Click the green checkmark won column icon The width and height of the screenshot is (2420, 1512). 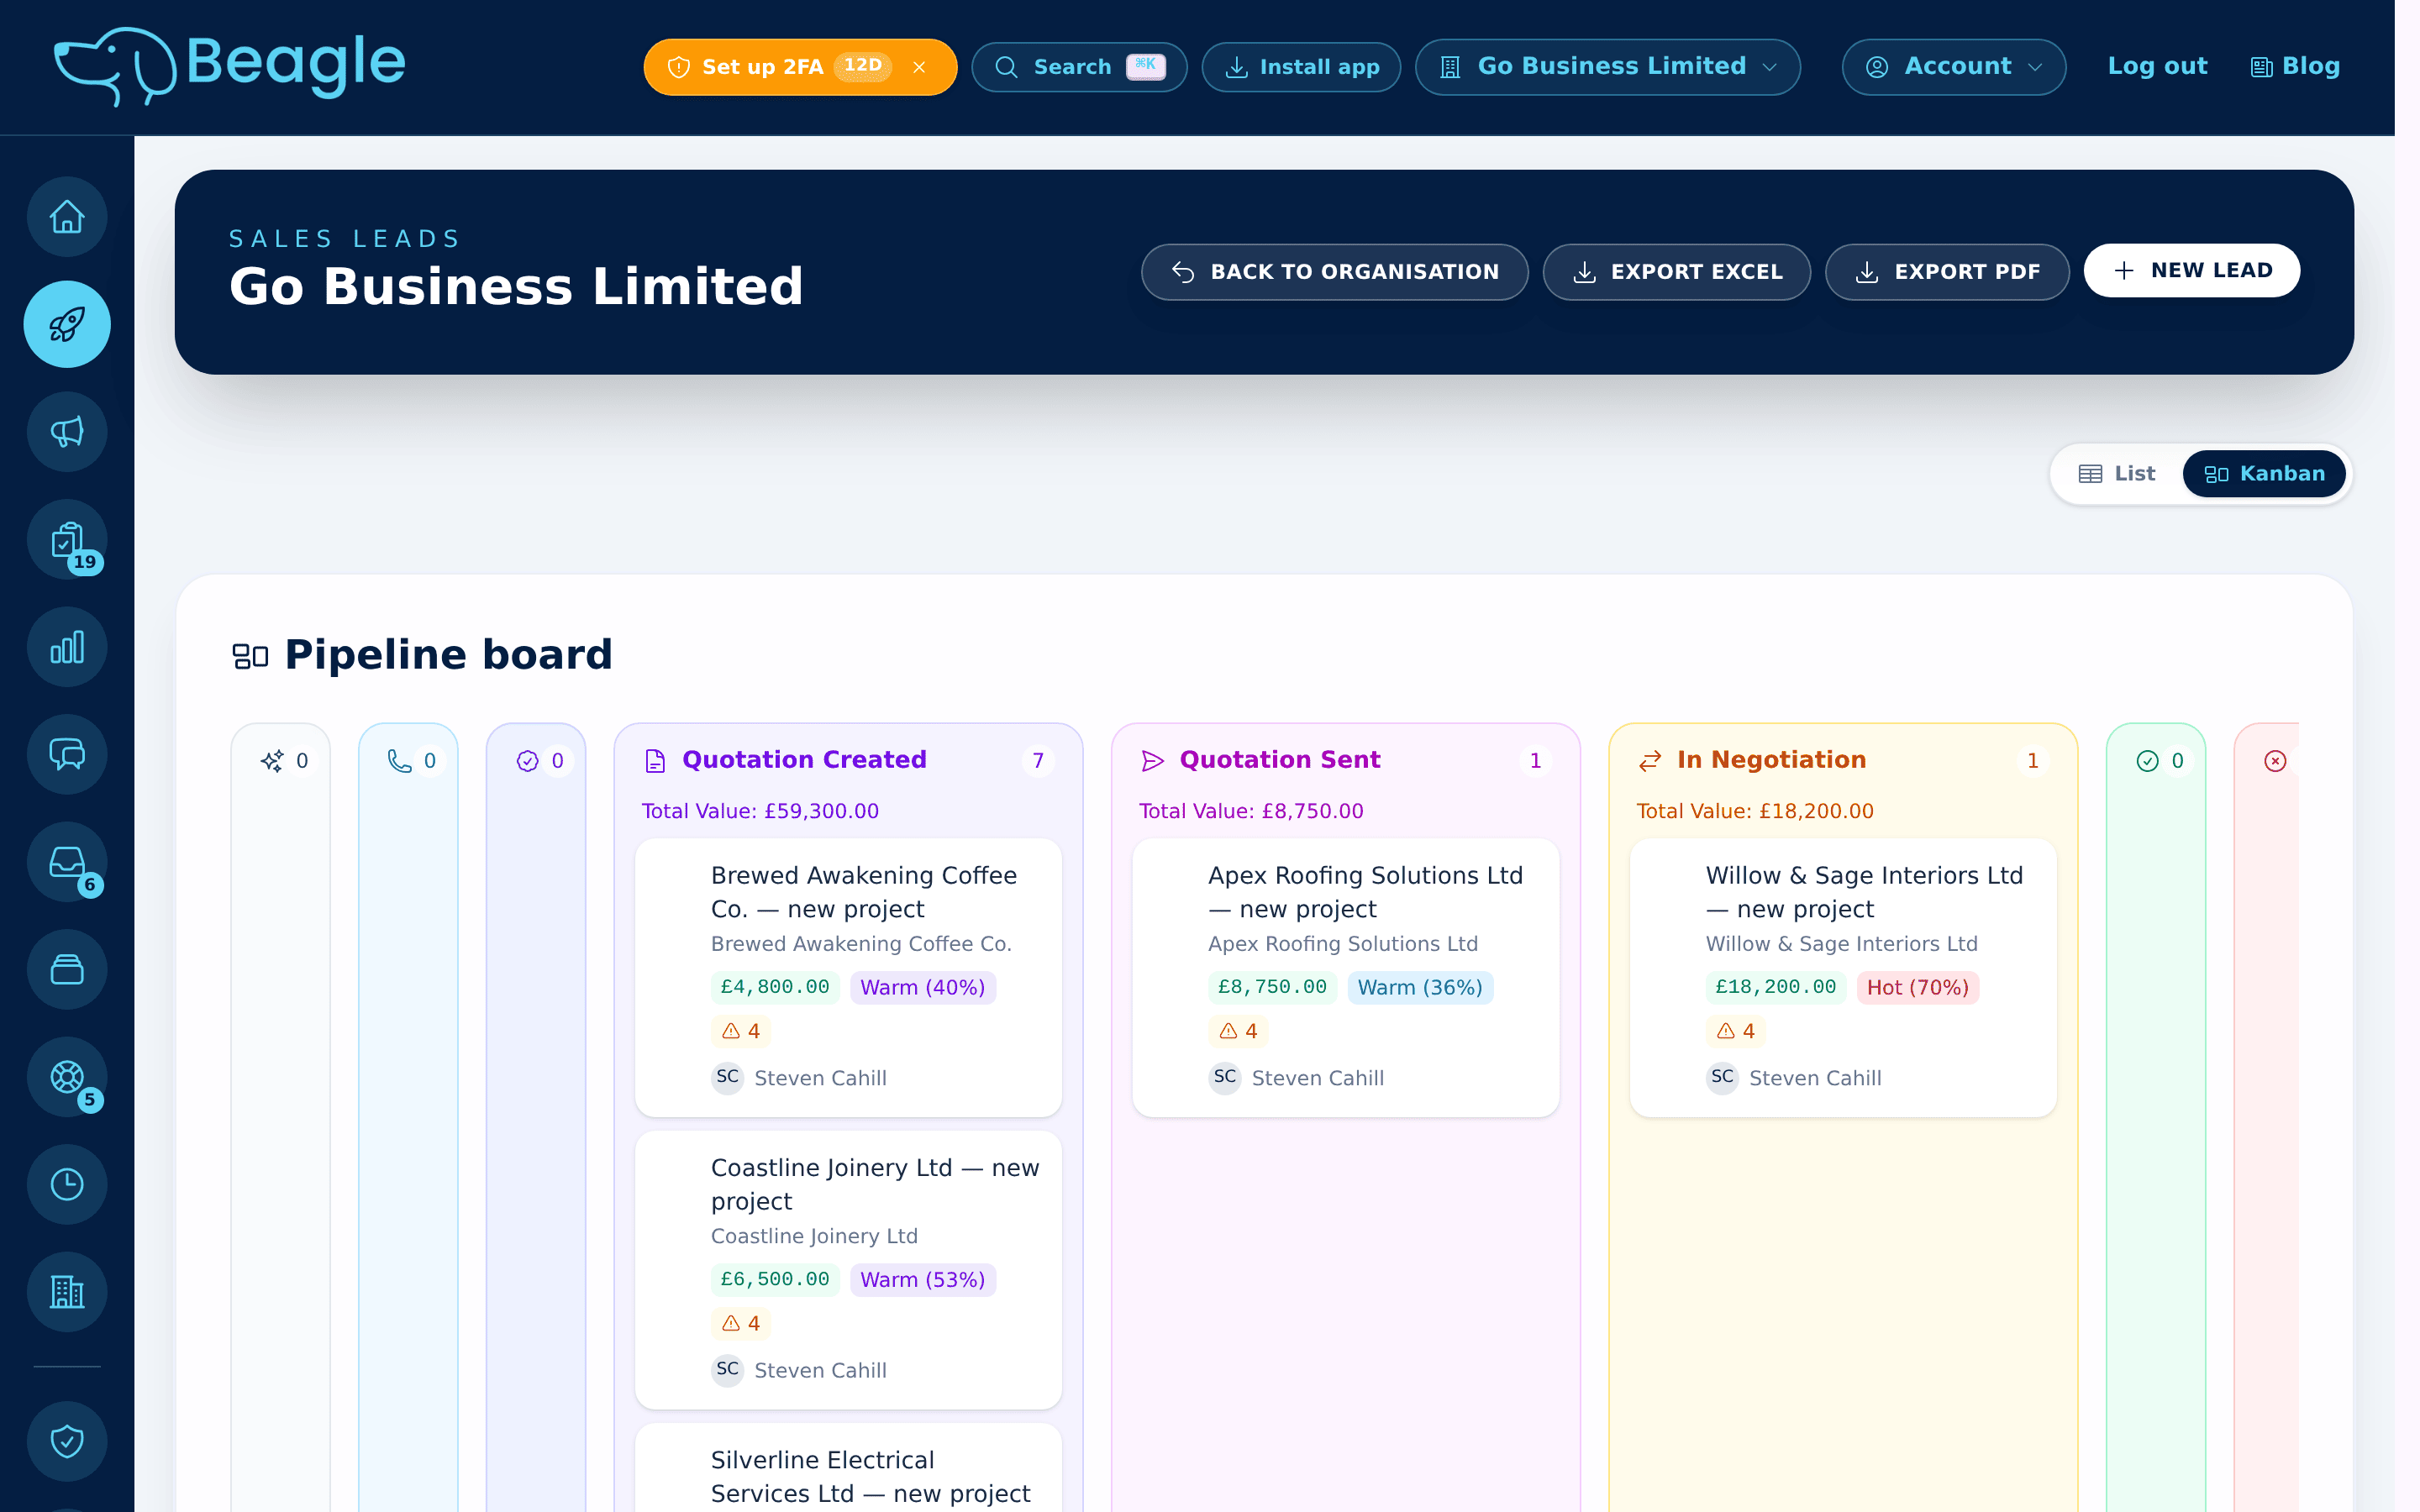coord(2147,761)
